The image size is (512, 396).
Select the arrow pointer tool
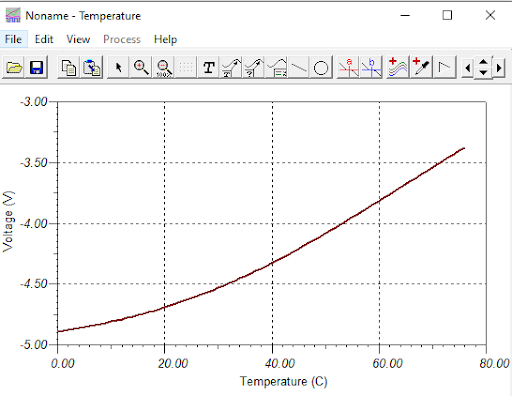click(119, 68)
